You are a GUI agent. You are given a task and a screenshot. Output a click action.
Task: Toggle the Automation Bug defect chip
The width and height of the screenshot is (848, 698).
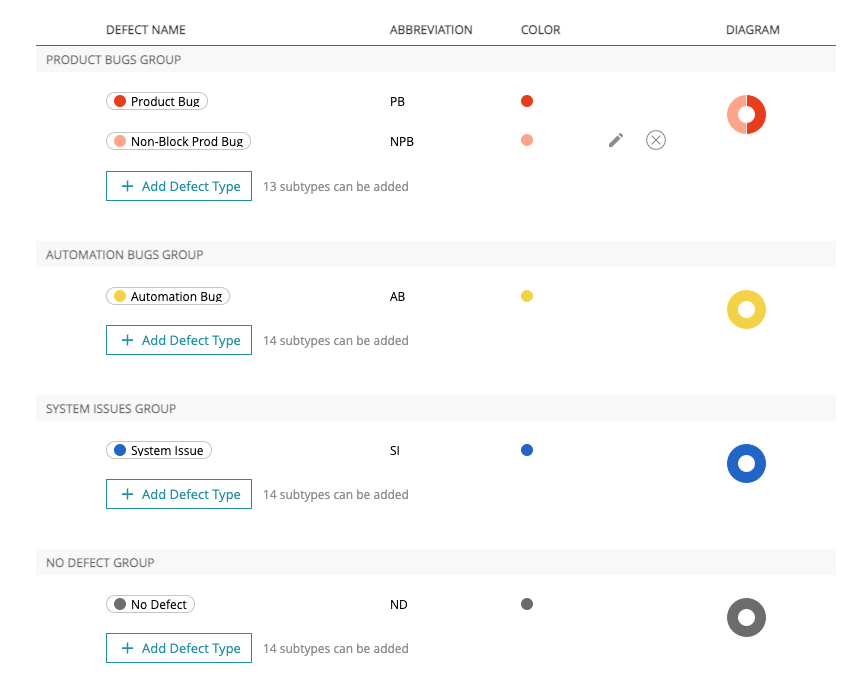tap(167, 296)
